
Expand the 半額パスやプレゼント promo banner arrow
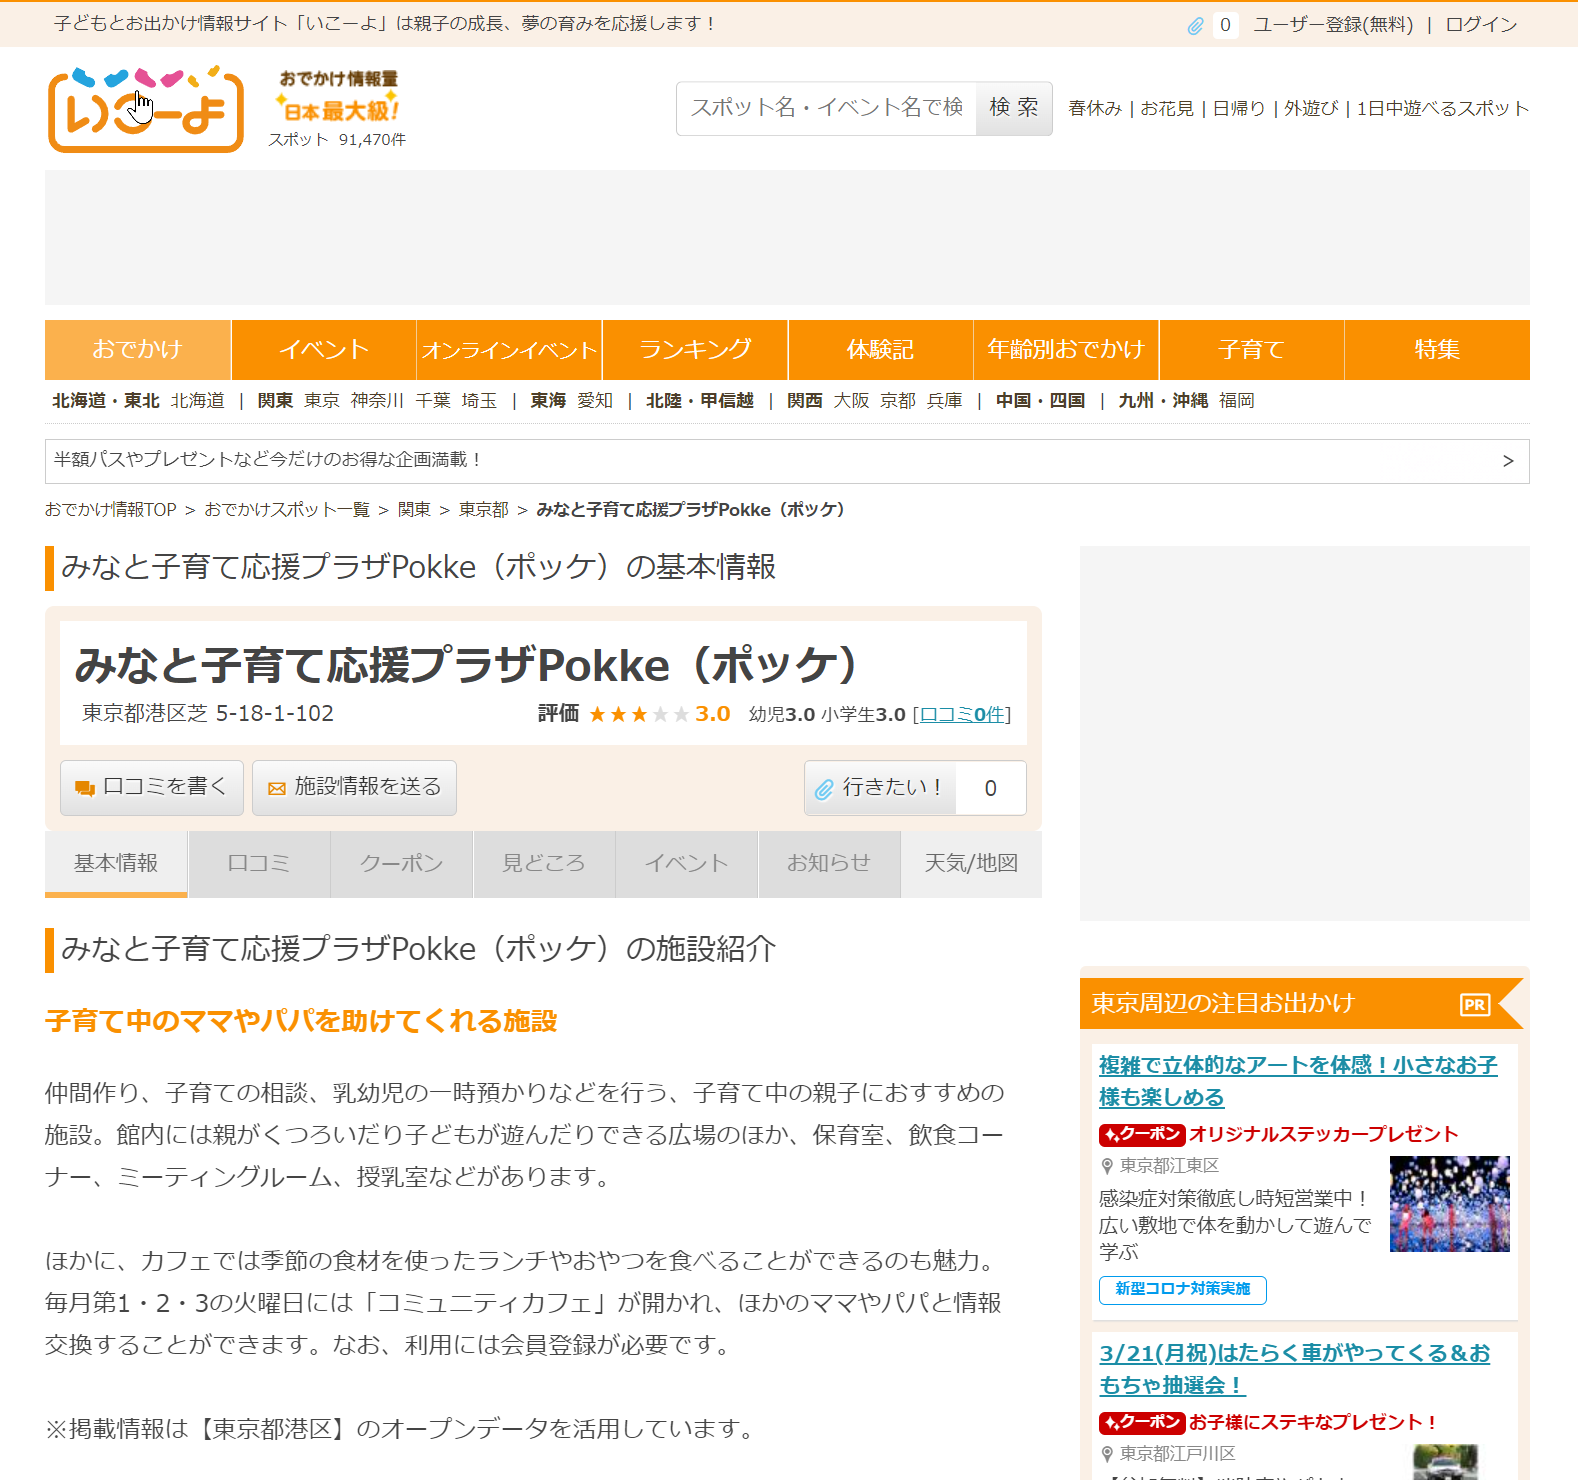pyautogui.click(x=1508, y=461)
